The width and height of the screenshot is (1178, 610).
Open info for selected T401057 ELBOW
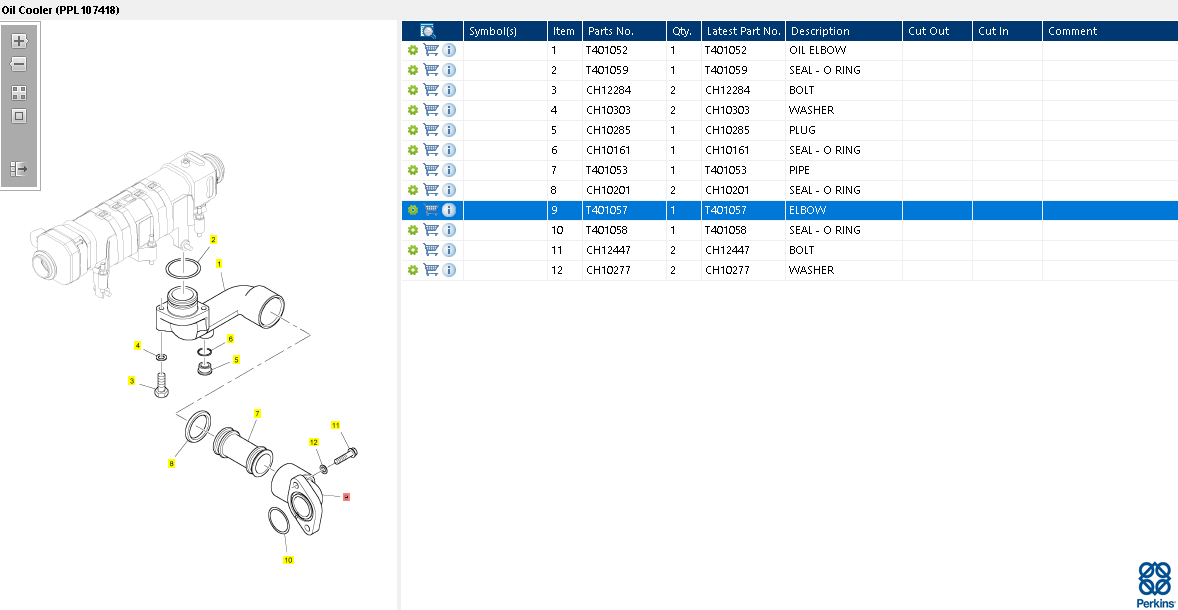click(449, 210)
